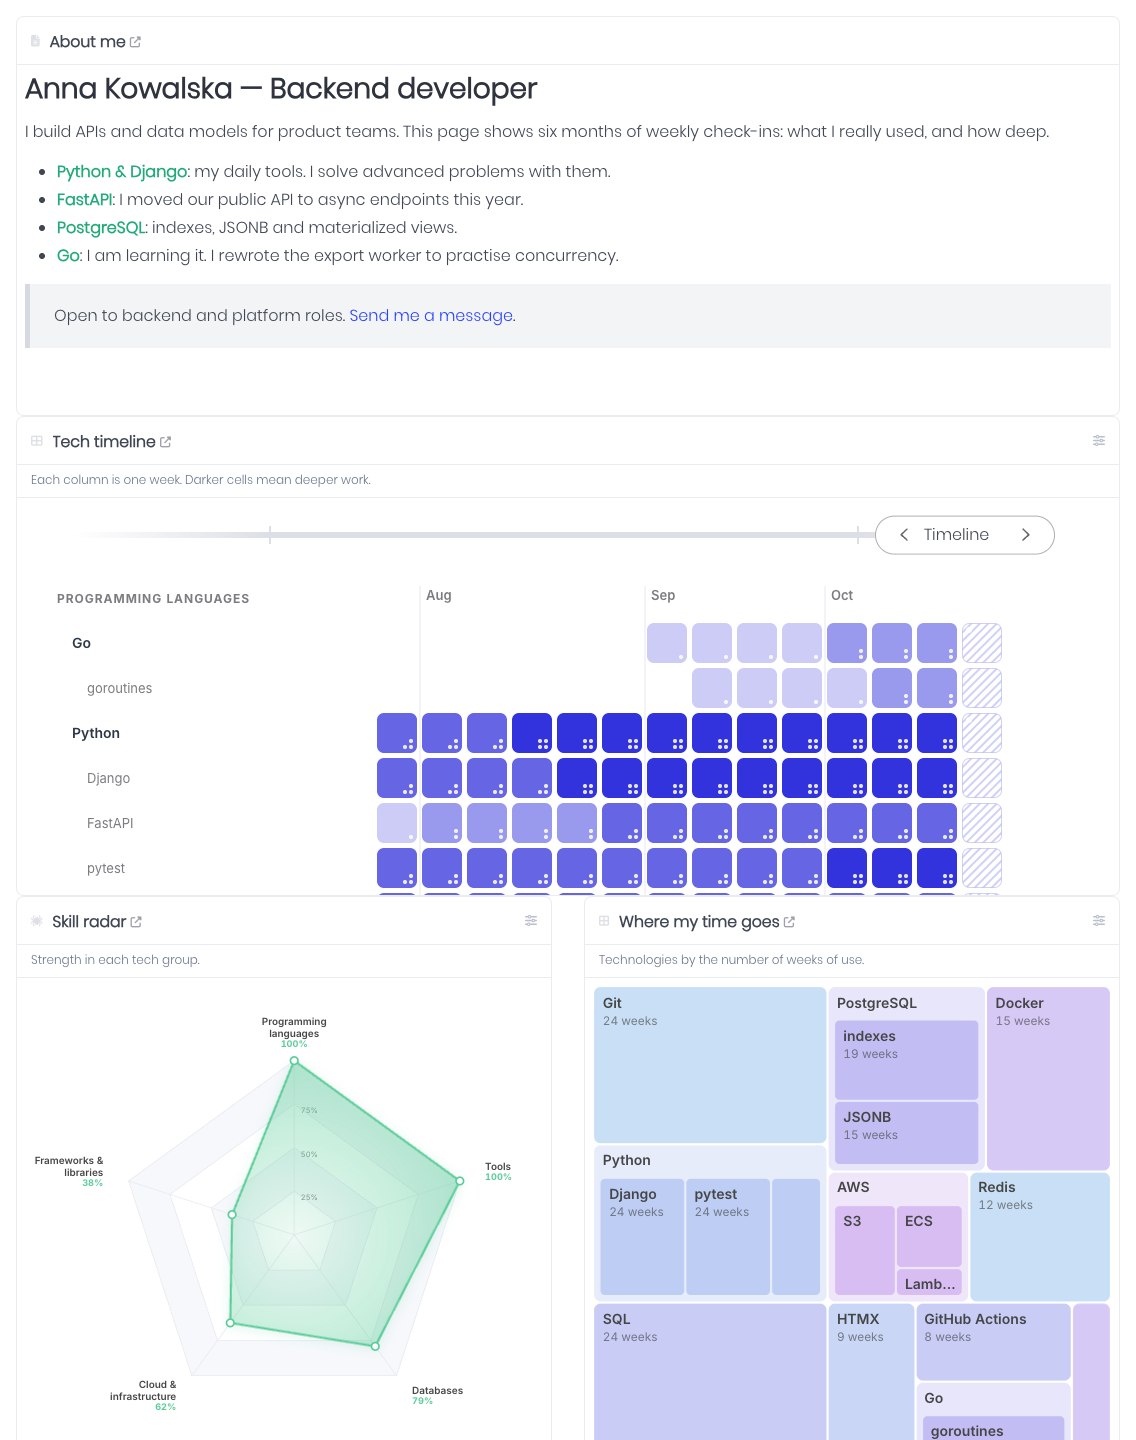This screenshot has height=1440, width=1136.
Task: Select the FastAPI row label in Tech timeline
Action: 110,823
